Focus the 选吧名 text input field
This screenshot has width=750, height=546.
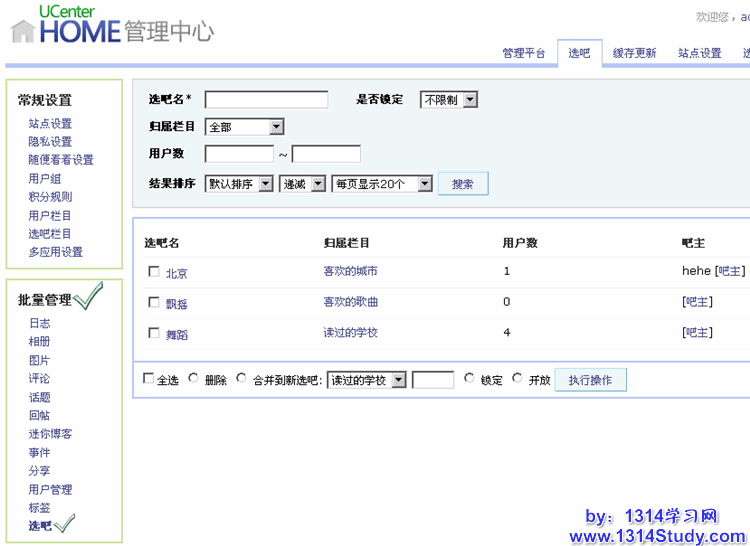(x=266, y=100)
